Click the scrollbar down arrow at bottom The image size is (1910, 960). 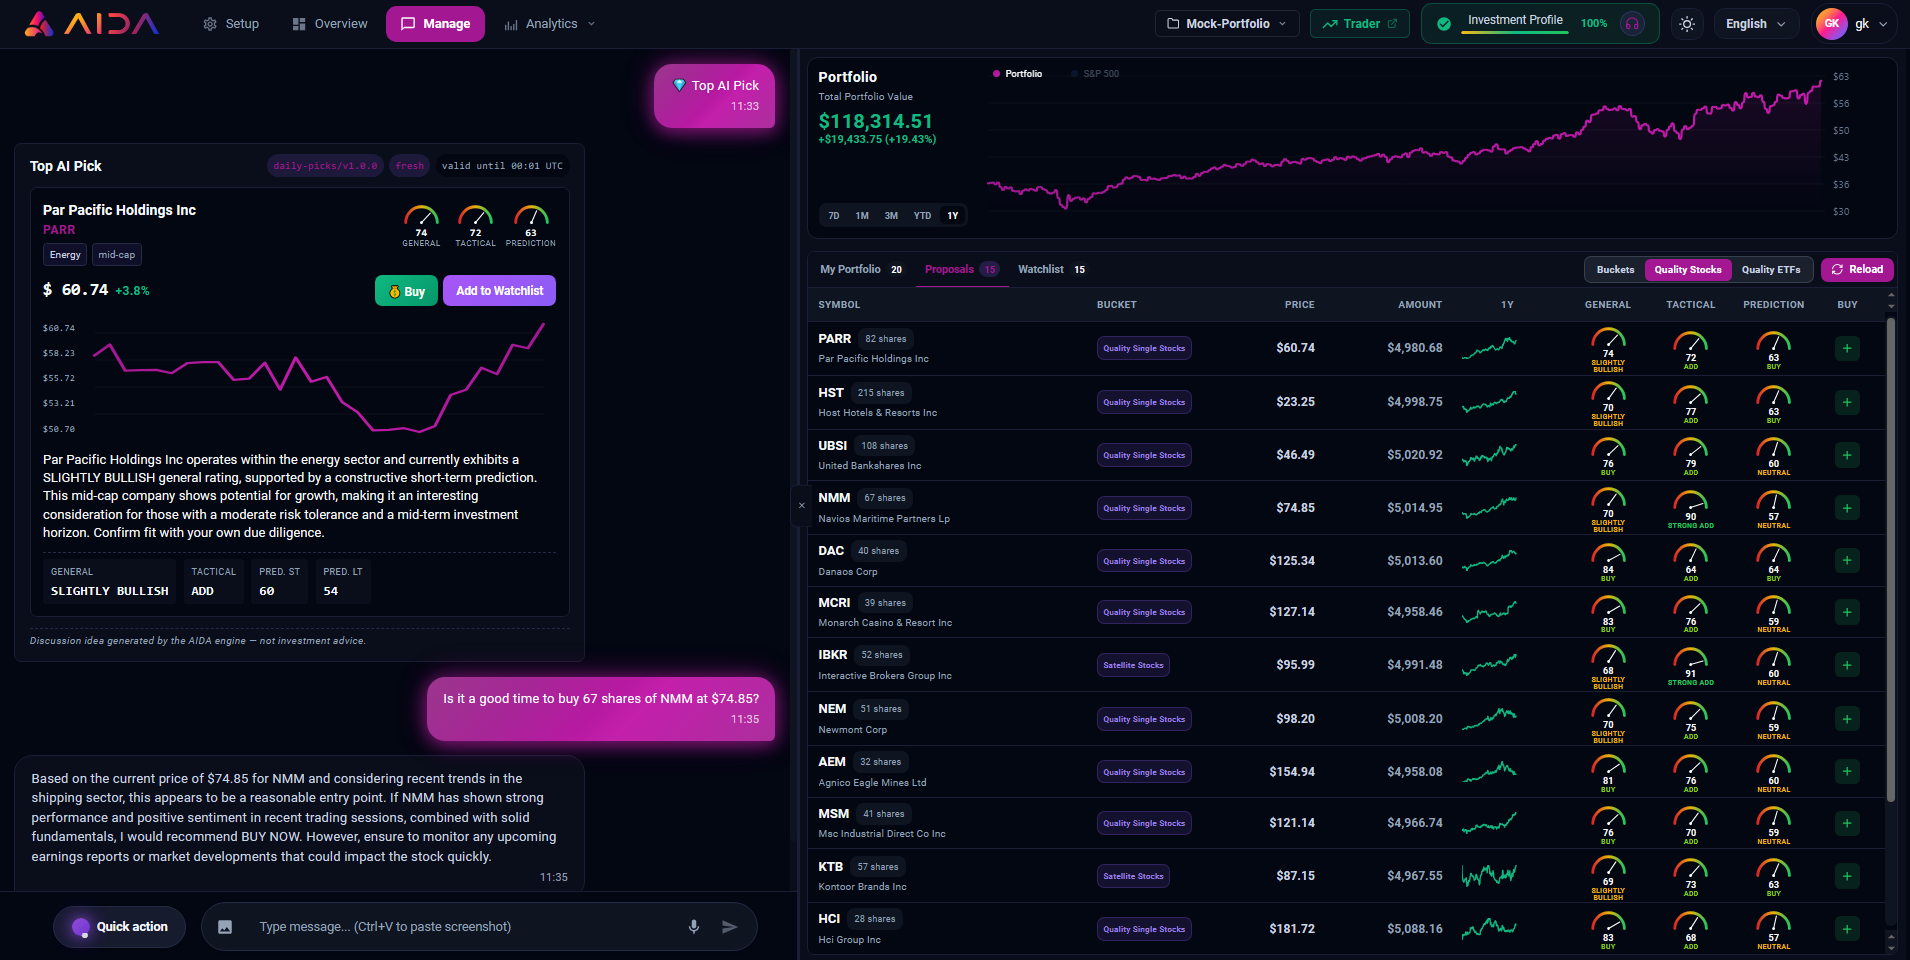point(1890,946)
